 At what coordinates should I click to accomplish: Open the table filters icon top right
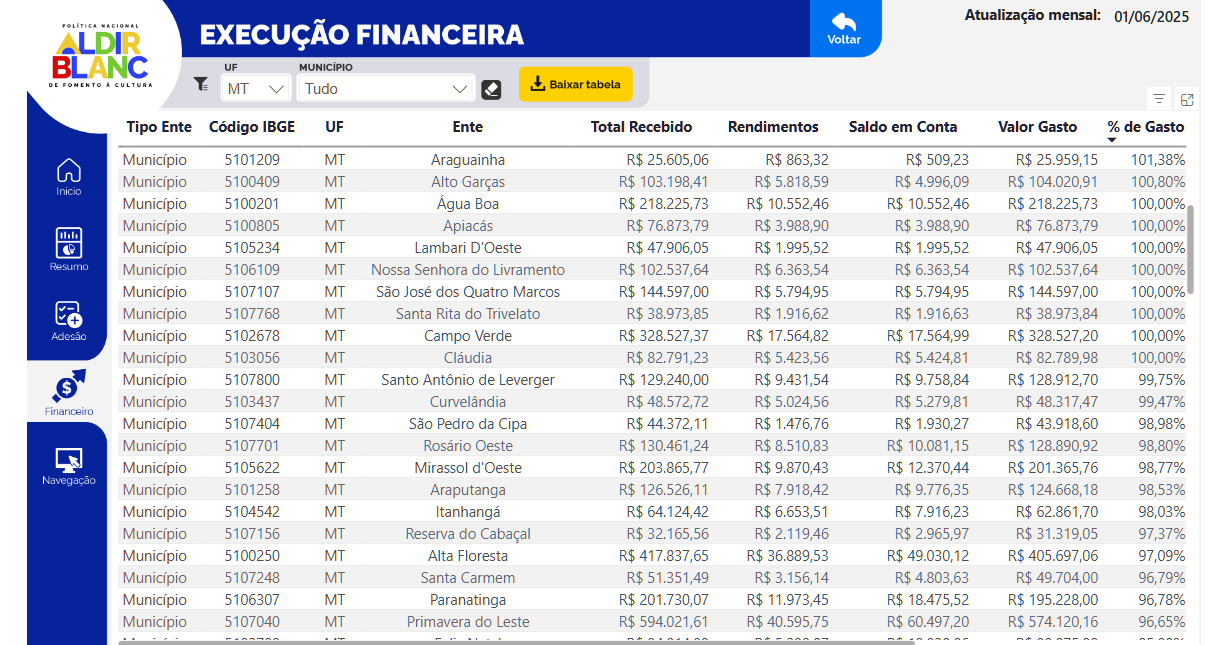[1159, 99]
